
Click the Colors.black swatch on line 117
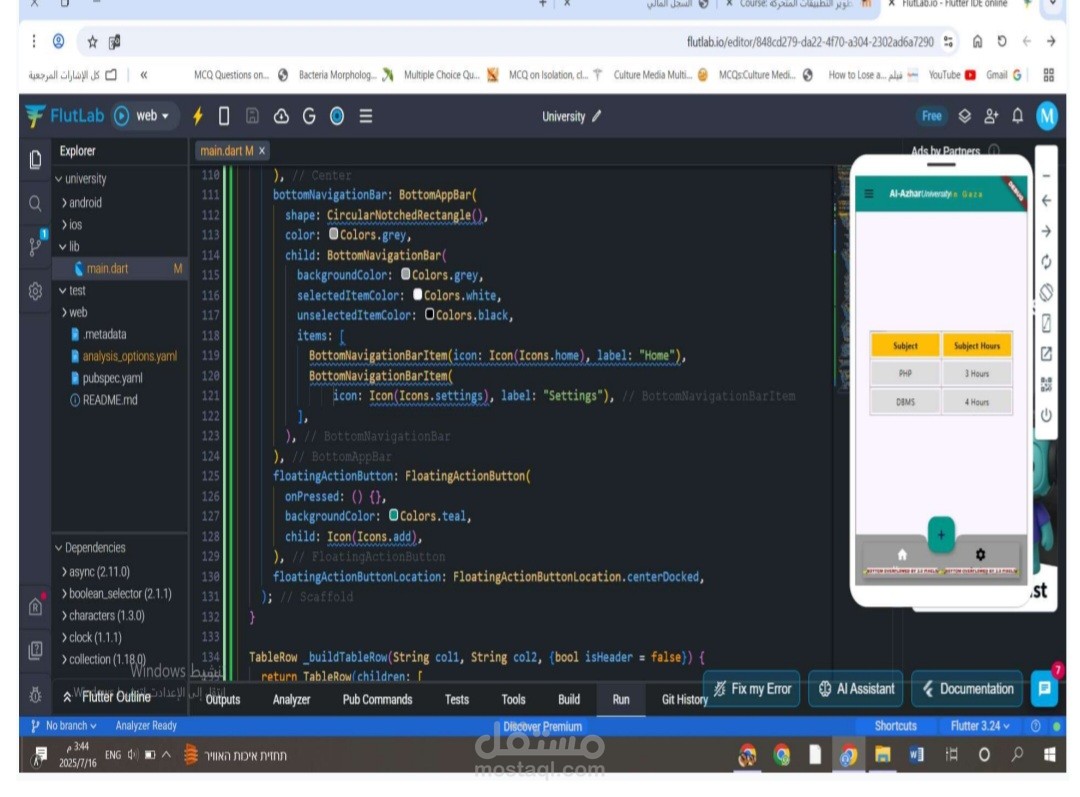[x=429, y=314]
